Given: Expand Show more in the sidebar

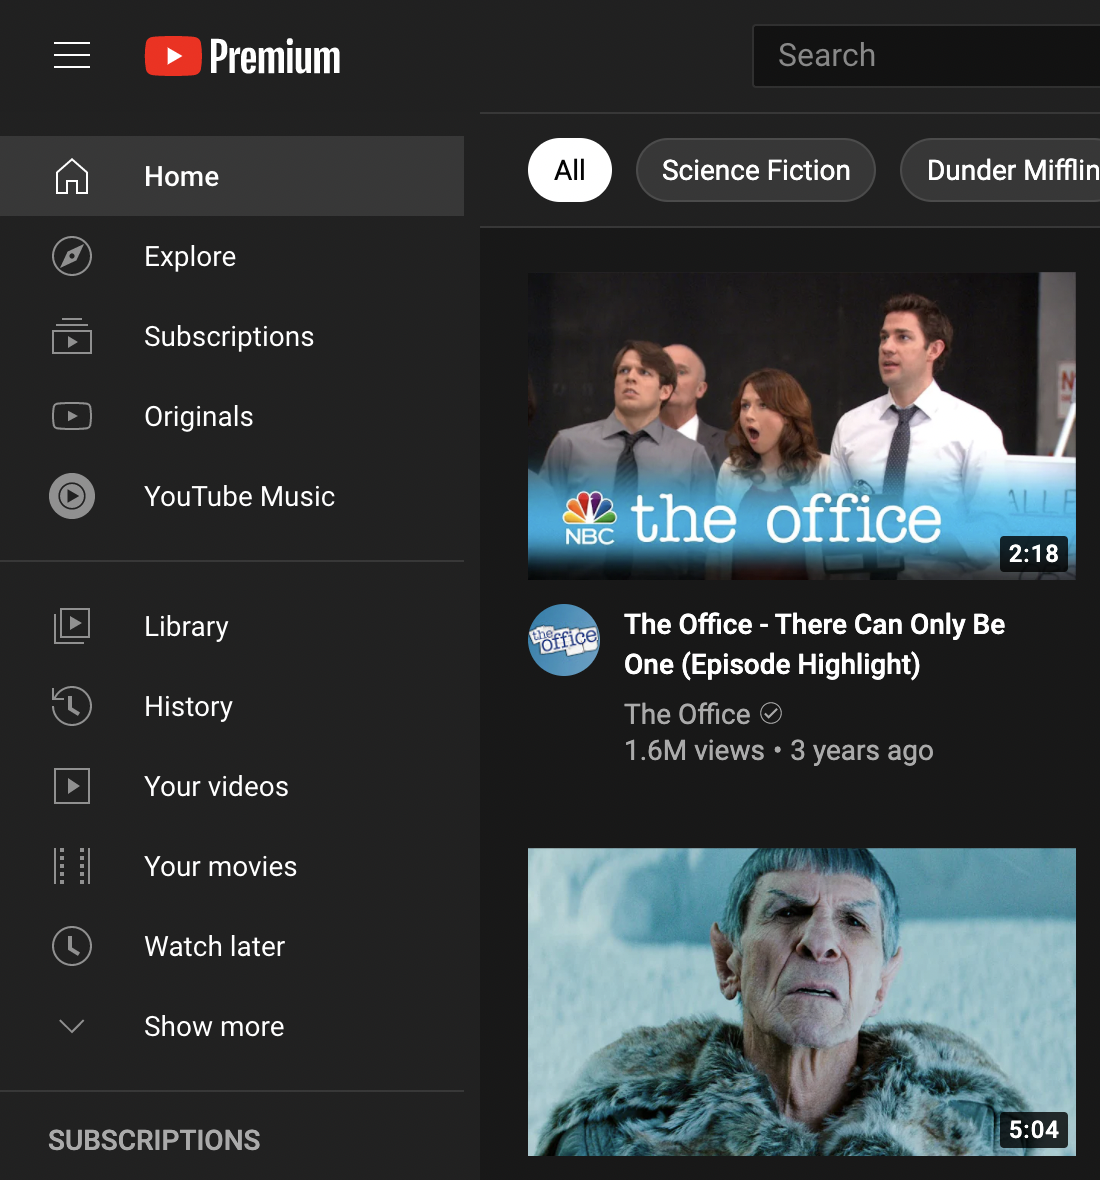Looking at the screenshot, I should (214, 1026).
